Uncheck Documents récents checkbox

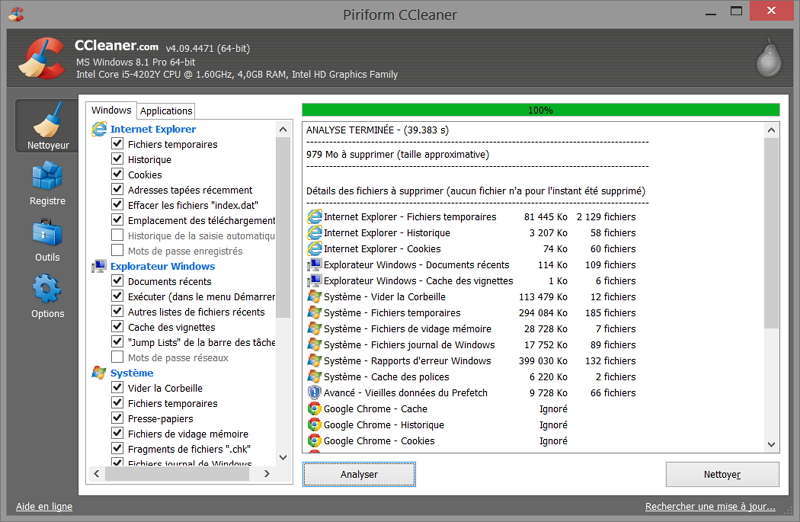point(117,281)
